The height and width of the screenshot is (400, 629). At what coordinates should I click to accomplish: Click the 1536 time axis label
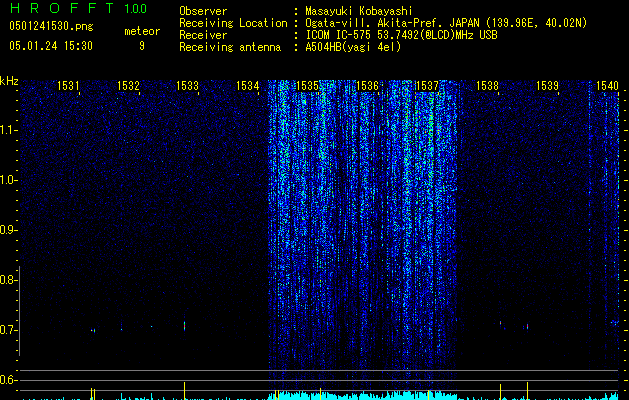[367, 85]
